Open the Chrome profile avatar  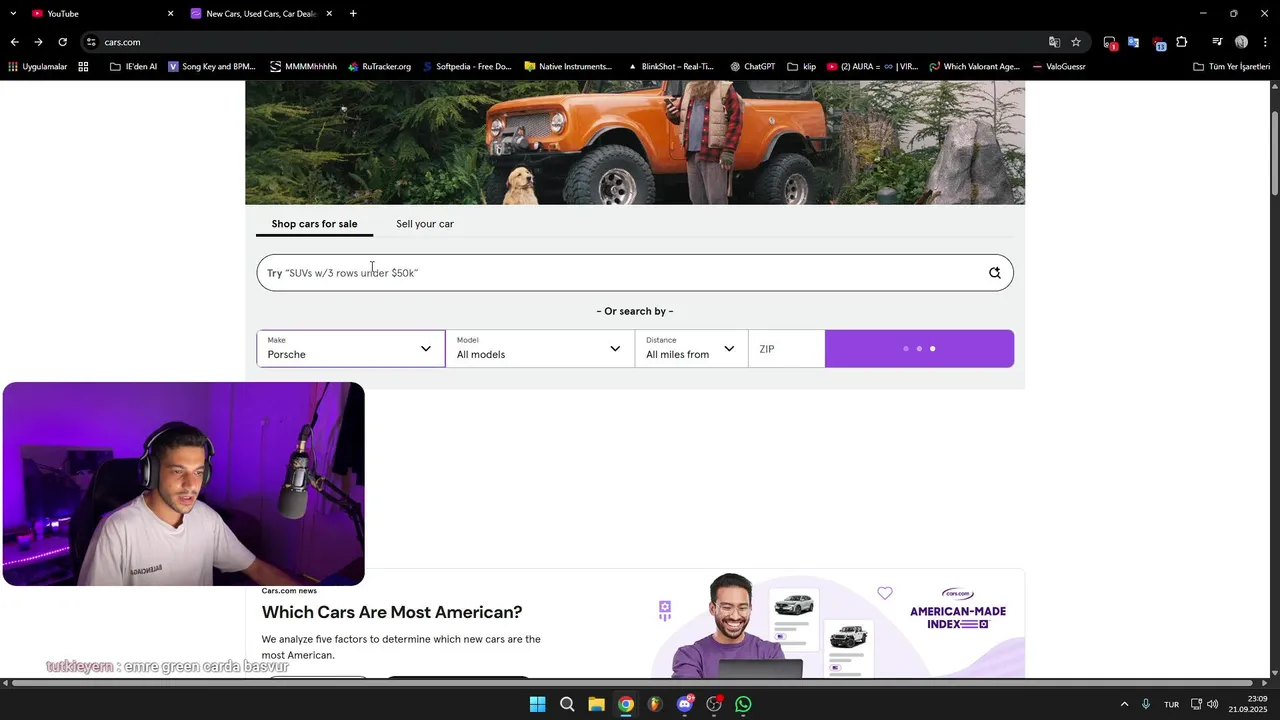click(1241, 42)
